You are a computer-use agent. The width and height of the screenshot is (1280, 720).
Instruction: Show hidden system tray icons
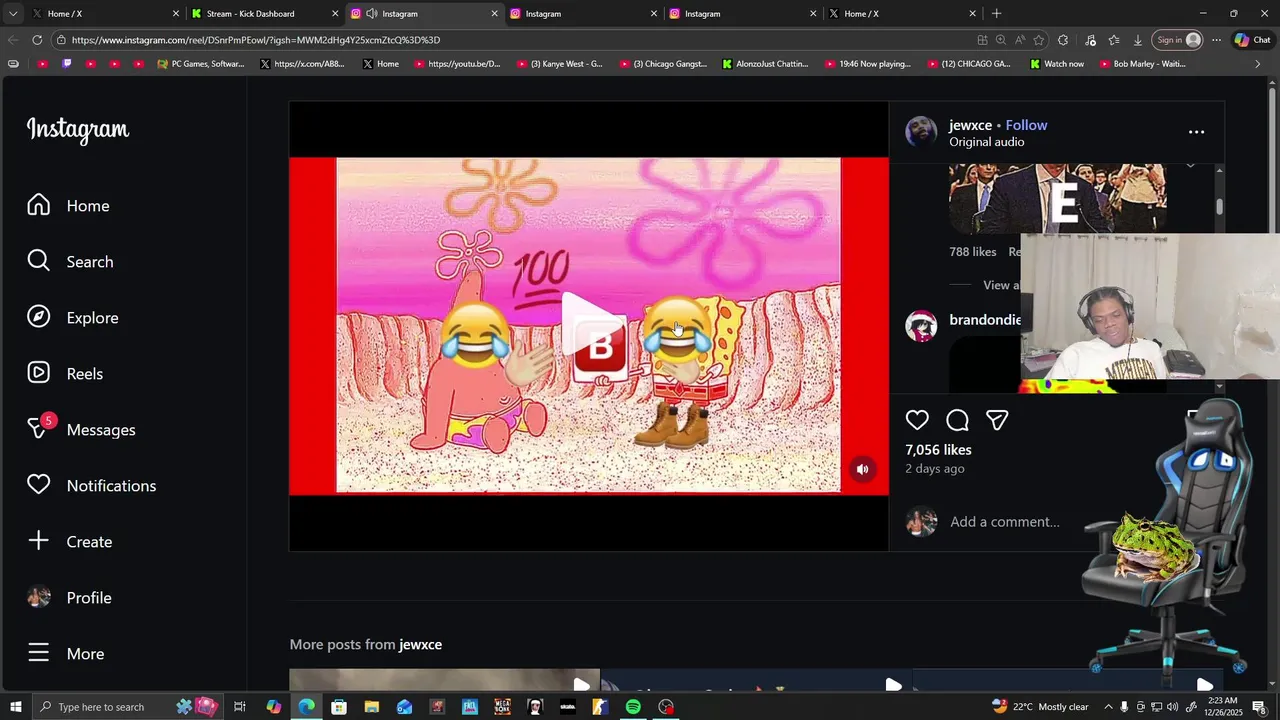pos(1108,707)
